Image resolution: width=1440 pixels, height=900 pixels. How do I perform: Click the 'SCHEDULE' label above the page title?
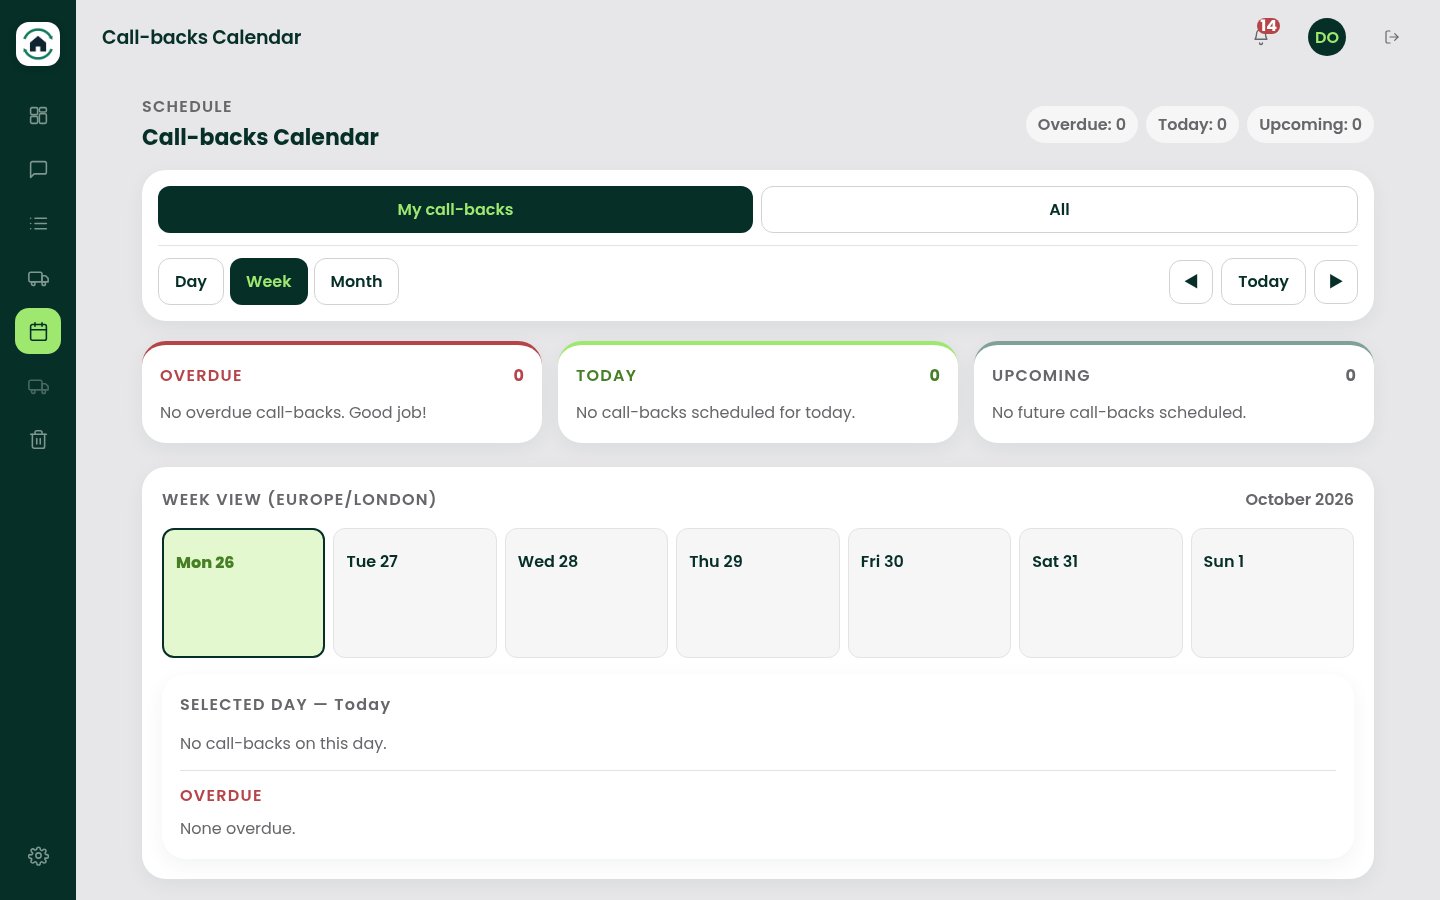[187, 107]
